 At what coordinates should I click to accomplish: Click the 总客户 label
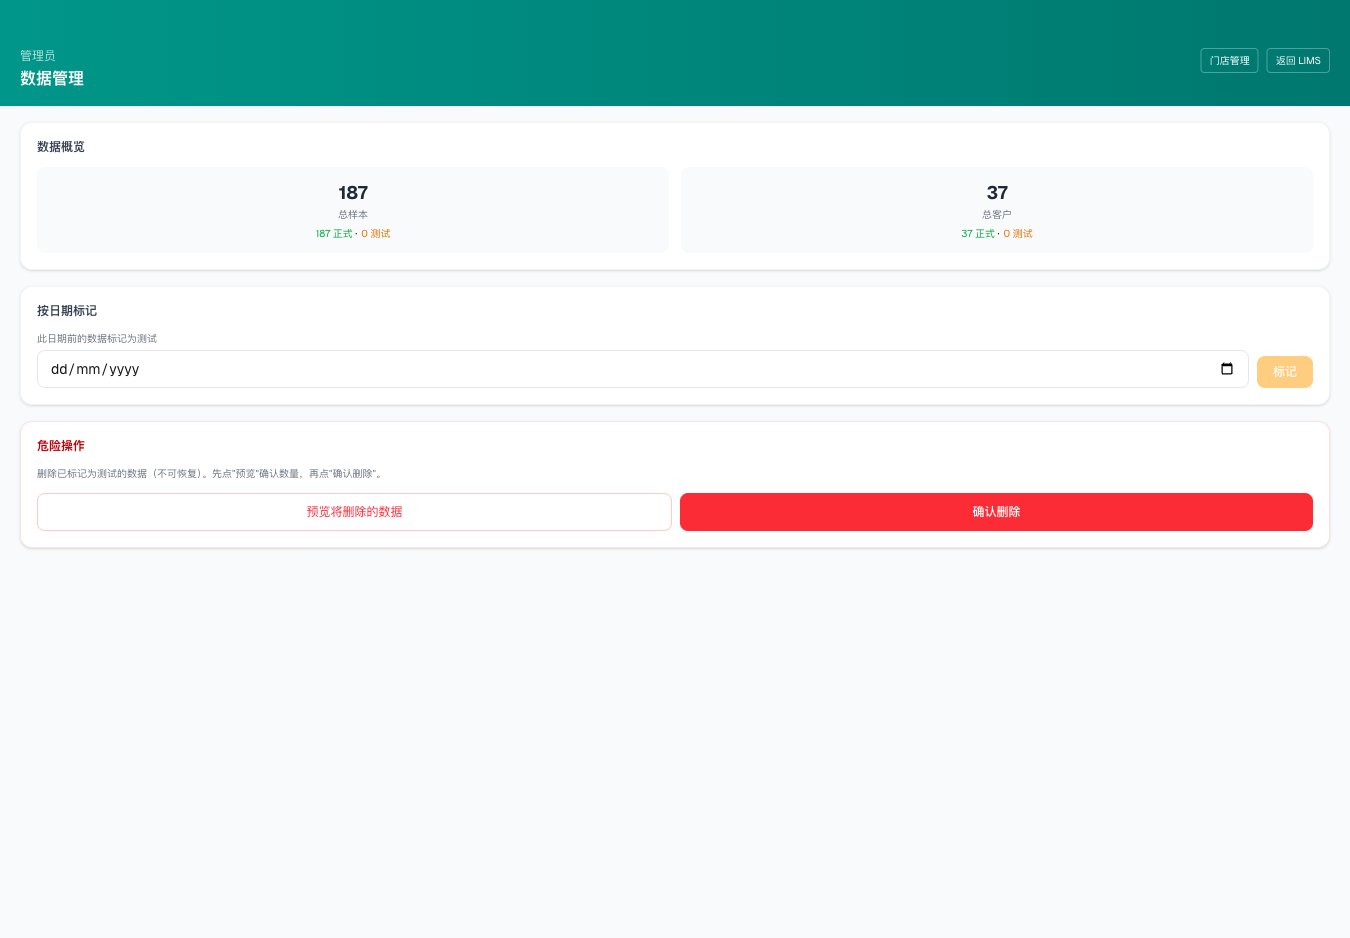[997, 215]
